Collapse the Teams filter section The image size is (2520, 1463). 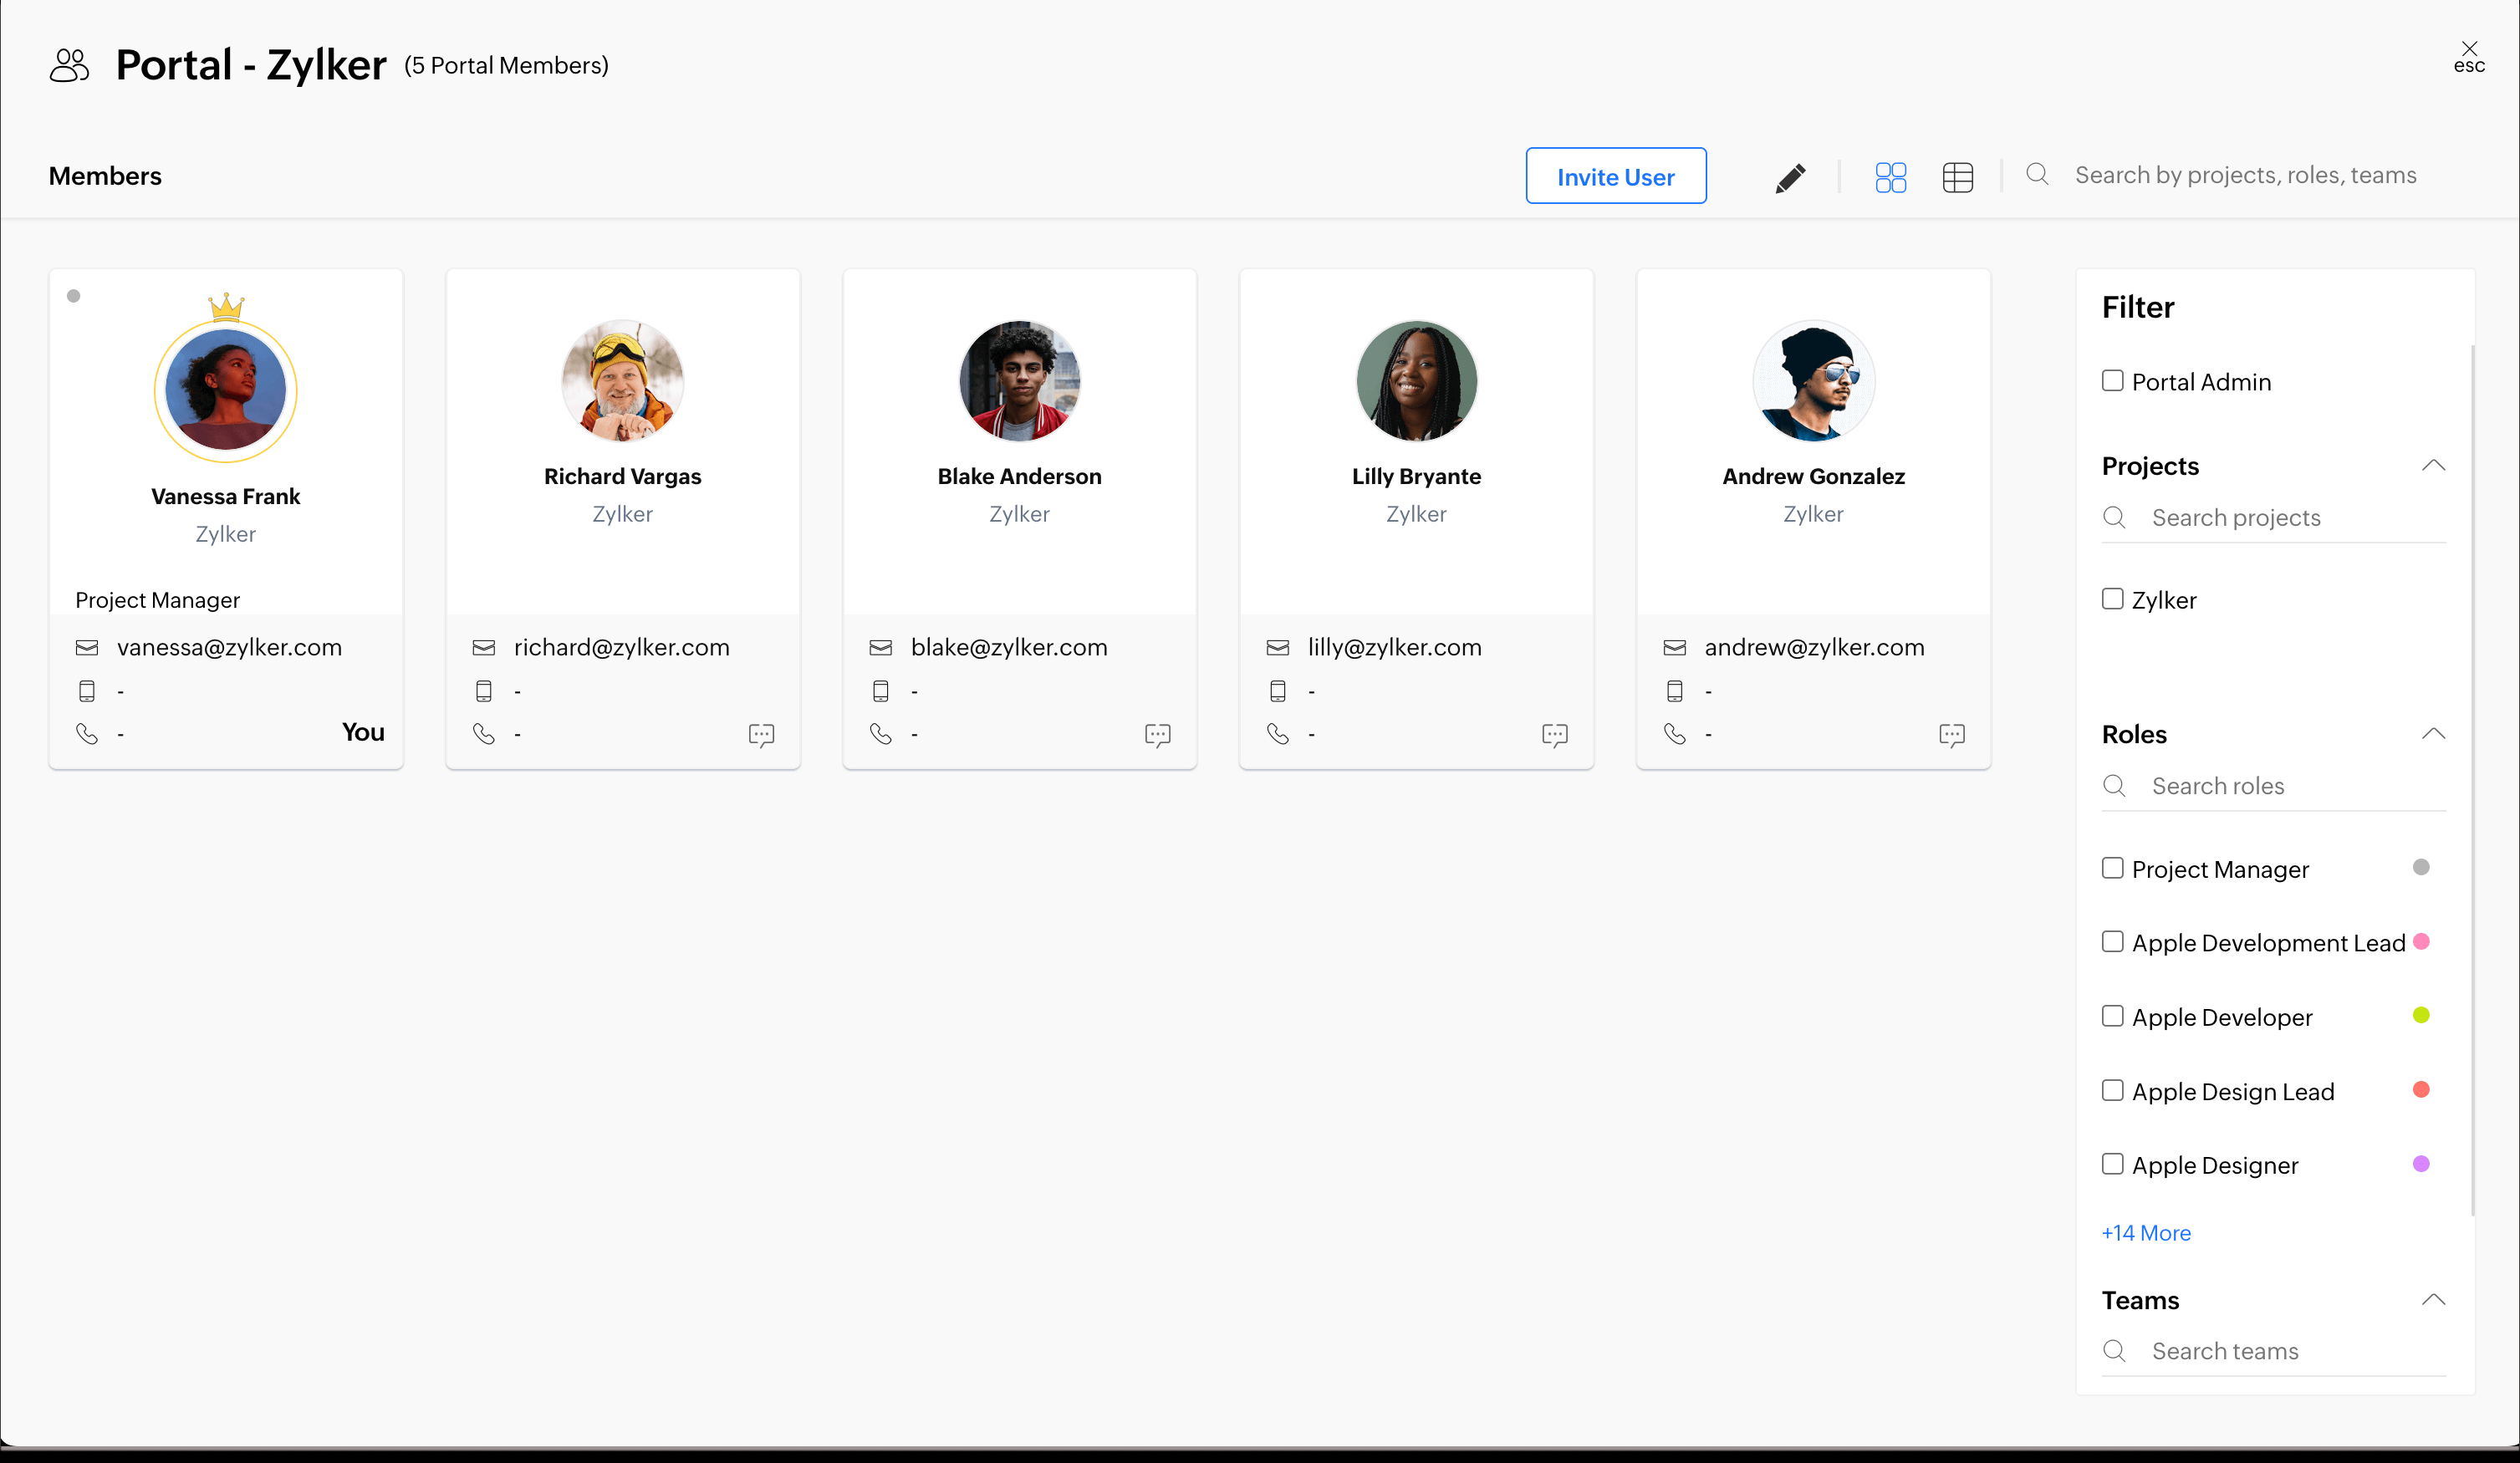2433,1300
